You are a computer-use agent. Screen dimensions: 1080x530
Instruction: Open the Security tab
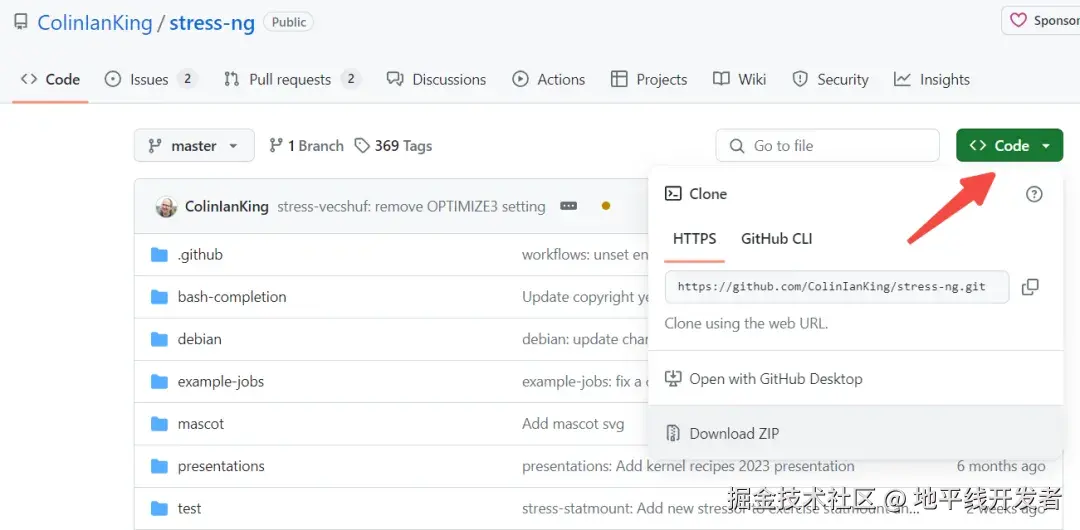(830, 79)
